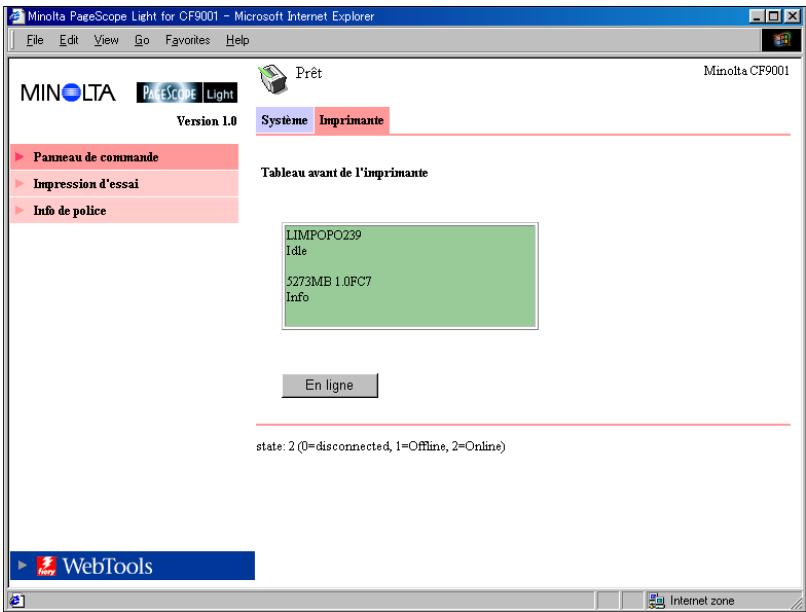This screenshot has width=806, height=612.
Task: Click the Fiery logo in WebTools banner
Action: click(46, 566)
